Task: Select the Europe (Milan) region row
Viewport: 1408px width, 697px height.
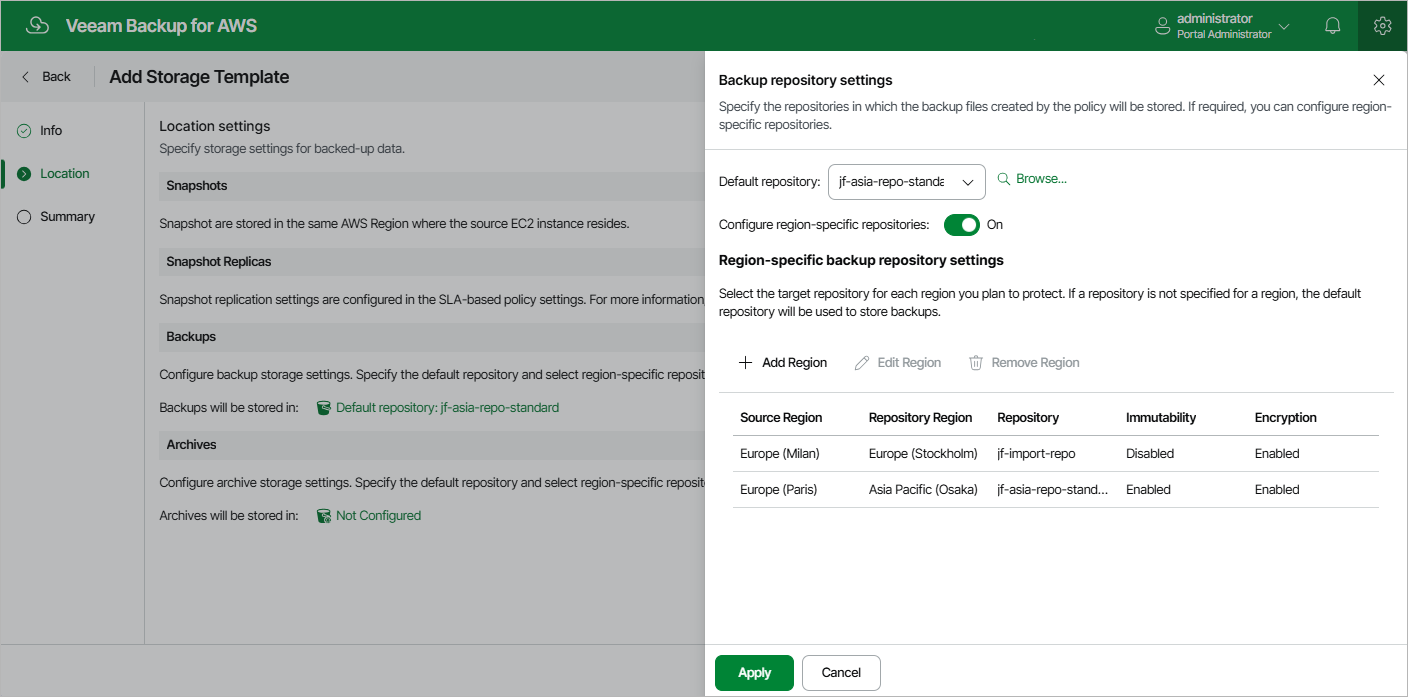Action: pos(780,454)
